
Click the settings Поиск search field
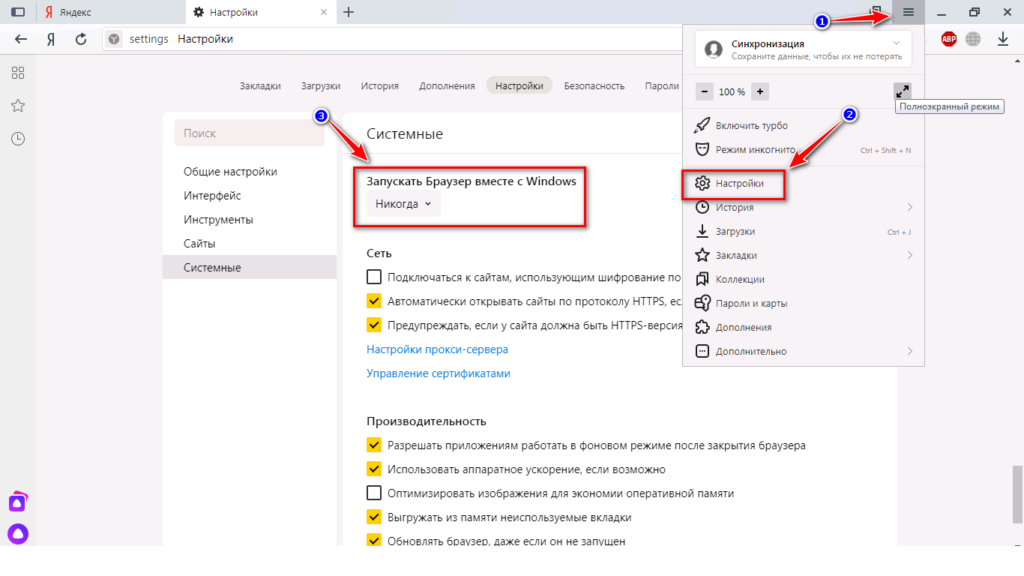(x=249, y=133)
